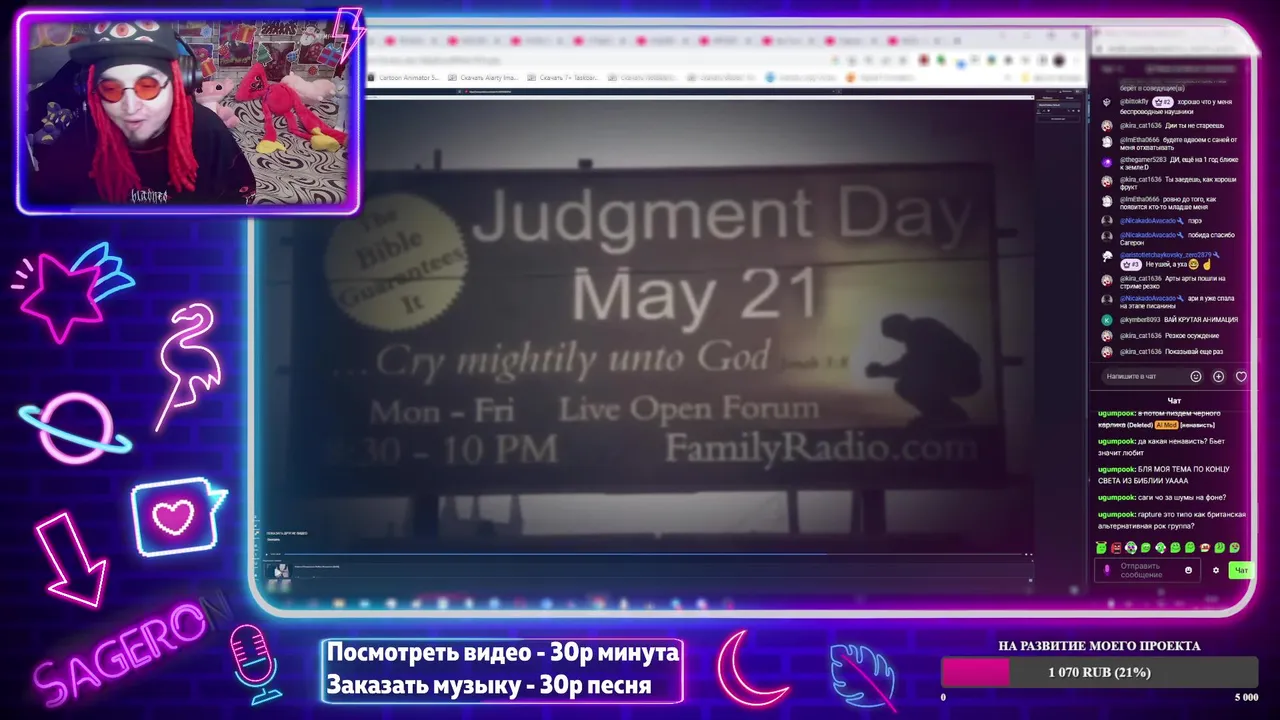The image size is (1280, 720).
Task: Open the emoji picker beside Напишите в чат
Action: tap(1195, 377)
